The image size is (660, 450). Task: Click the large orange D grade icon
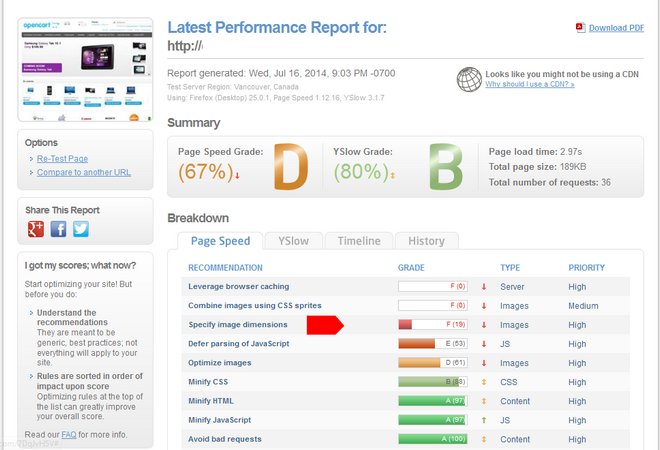(290, 166)
